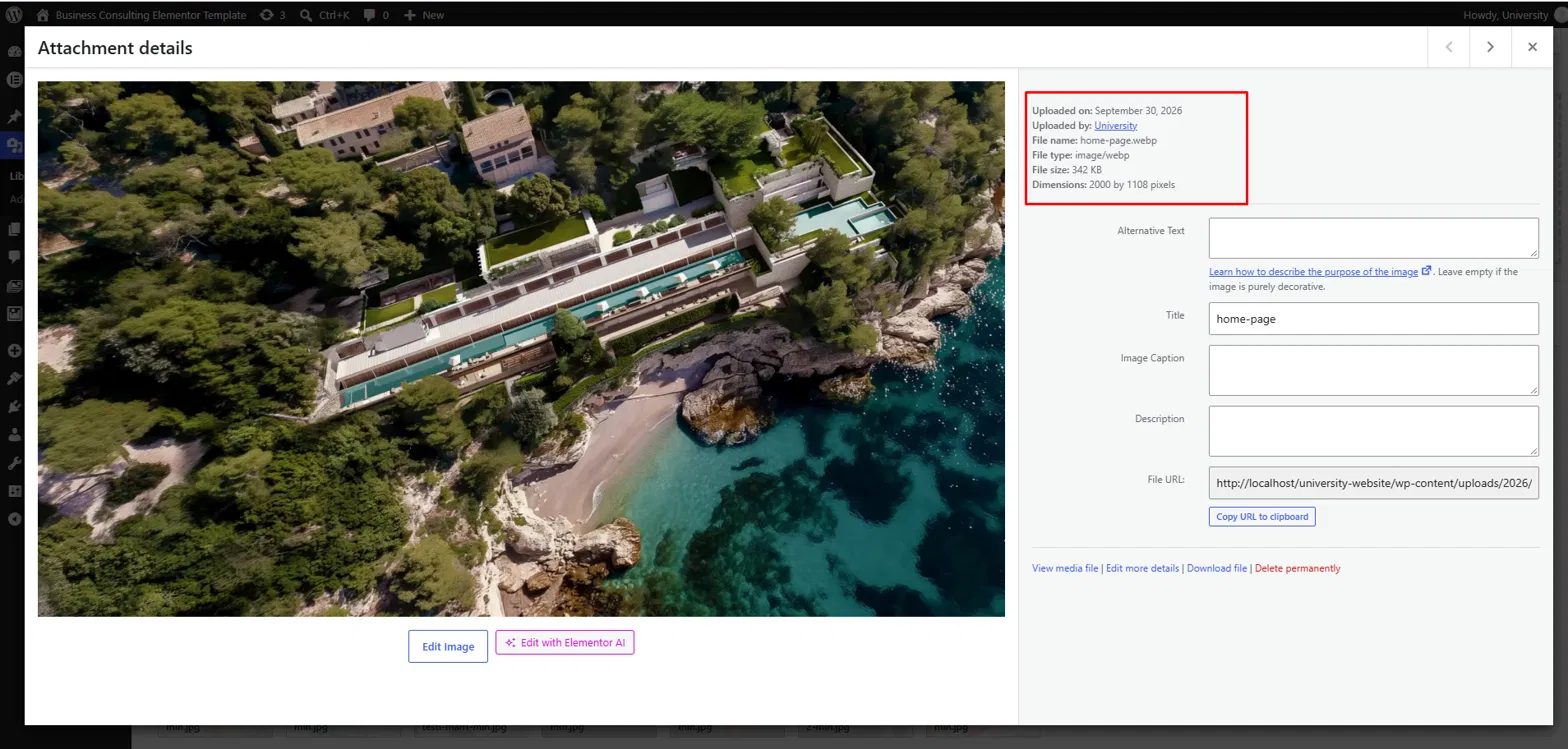
Task: Click the upload date September 30, 2026
Action: 1138,110
